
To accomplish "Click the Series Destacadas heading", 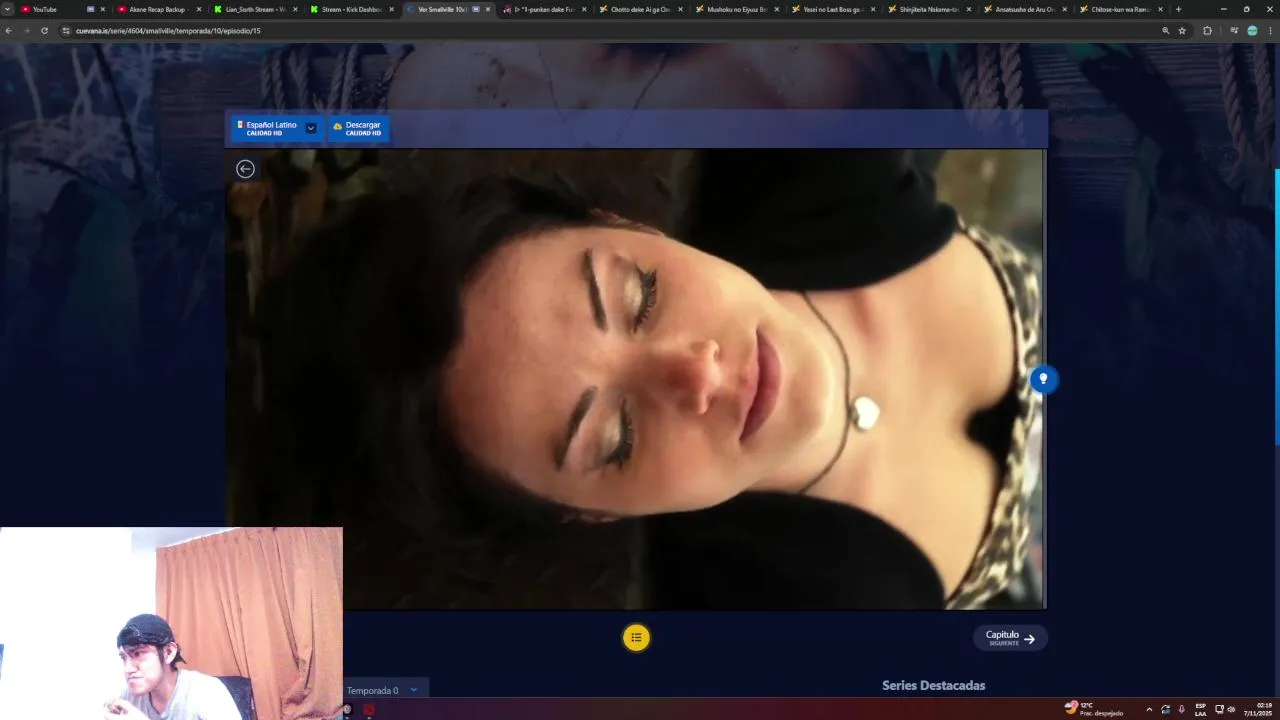I will point(933,685).
